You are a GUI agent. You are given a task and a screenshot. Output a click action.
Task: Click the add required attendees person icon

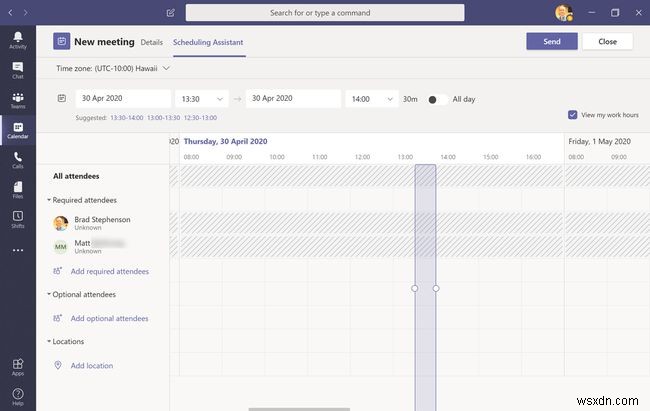click(58, 271)
